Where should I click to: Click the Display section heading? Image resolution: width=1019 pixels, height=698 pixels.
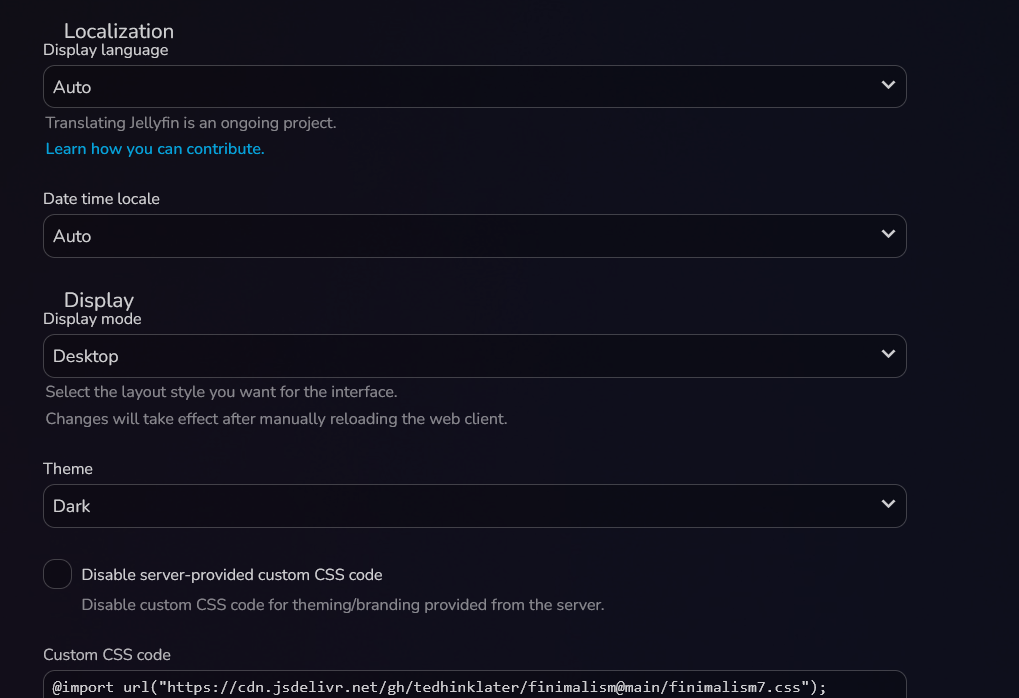(98, 300)
